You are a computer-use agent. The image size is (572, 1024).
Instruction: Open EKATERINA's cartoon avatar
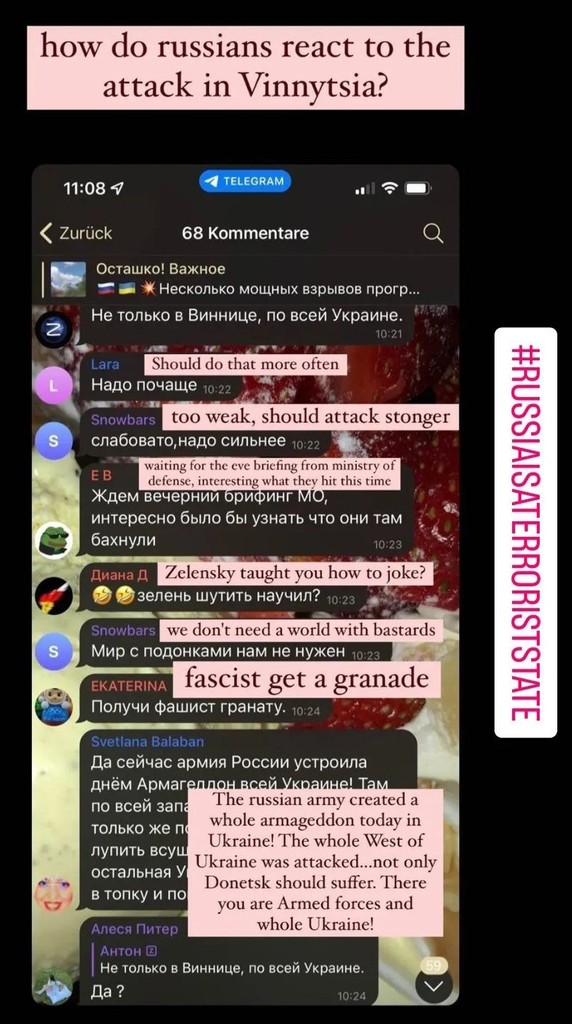click(54, 707)
